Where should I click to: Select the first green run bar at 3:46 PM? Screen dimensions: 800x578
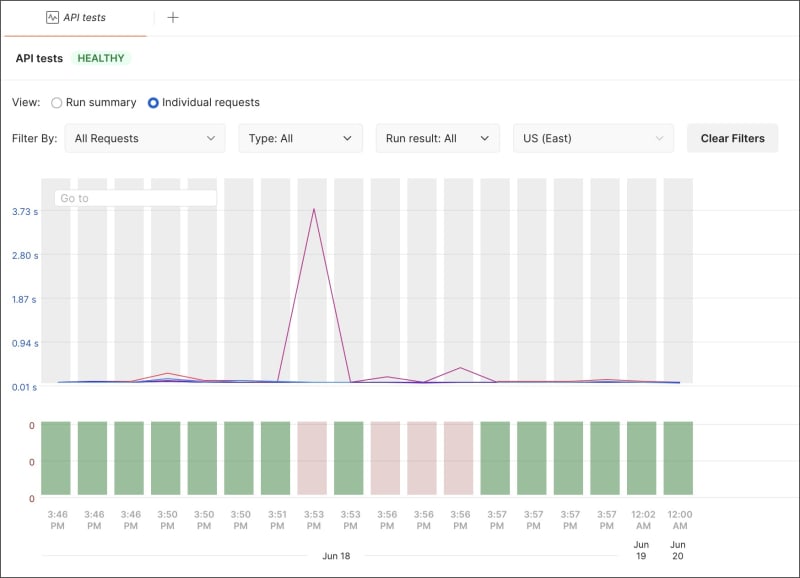click(56, 458)
